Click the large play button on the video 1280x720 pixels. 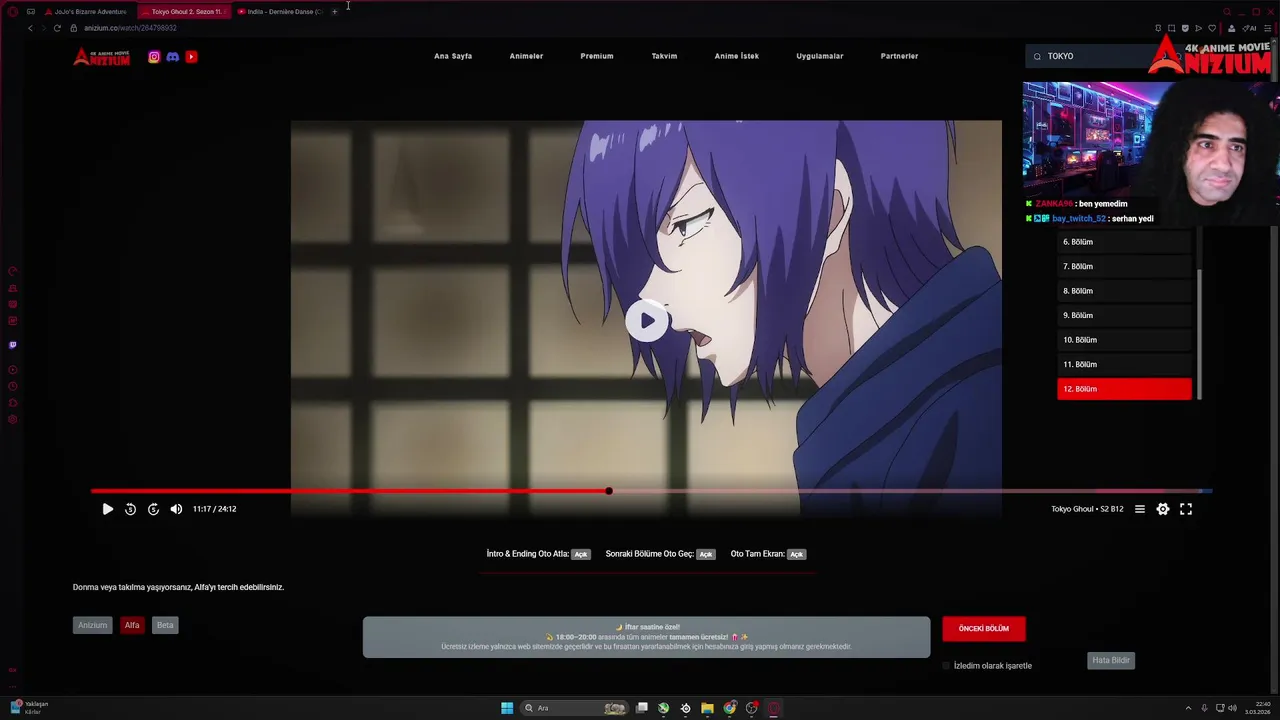point(647,321)
